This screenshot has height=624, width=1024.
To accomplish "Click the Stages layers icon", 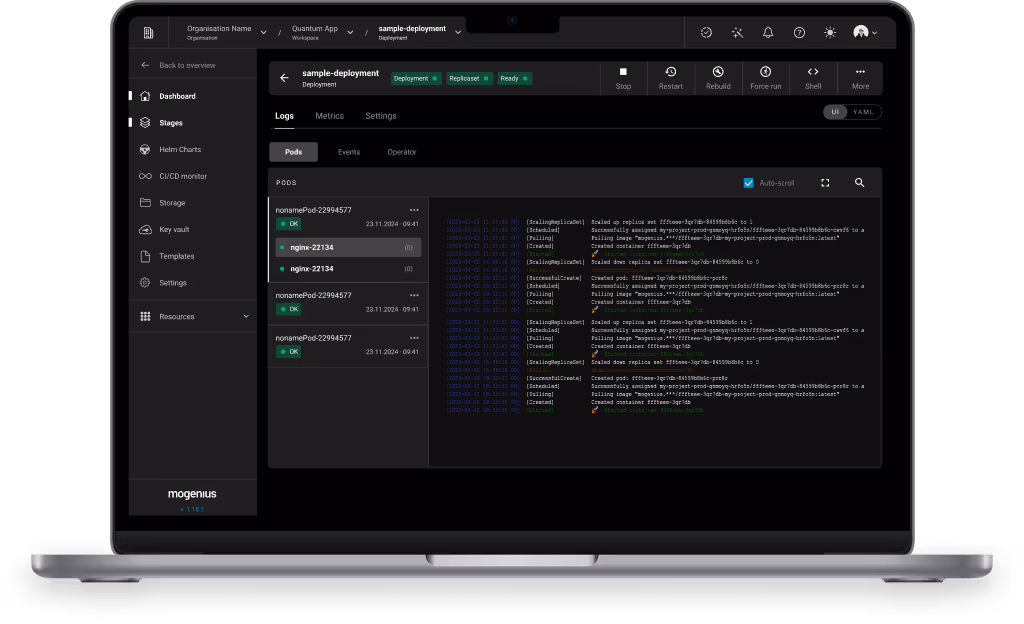I will tap(145, 123).
